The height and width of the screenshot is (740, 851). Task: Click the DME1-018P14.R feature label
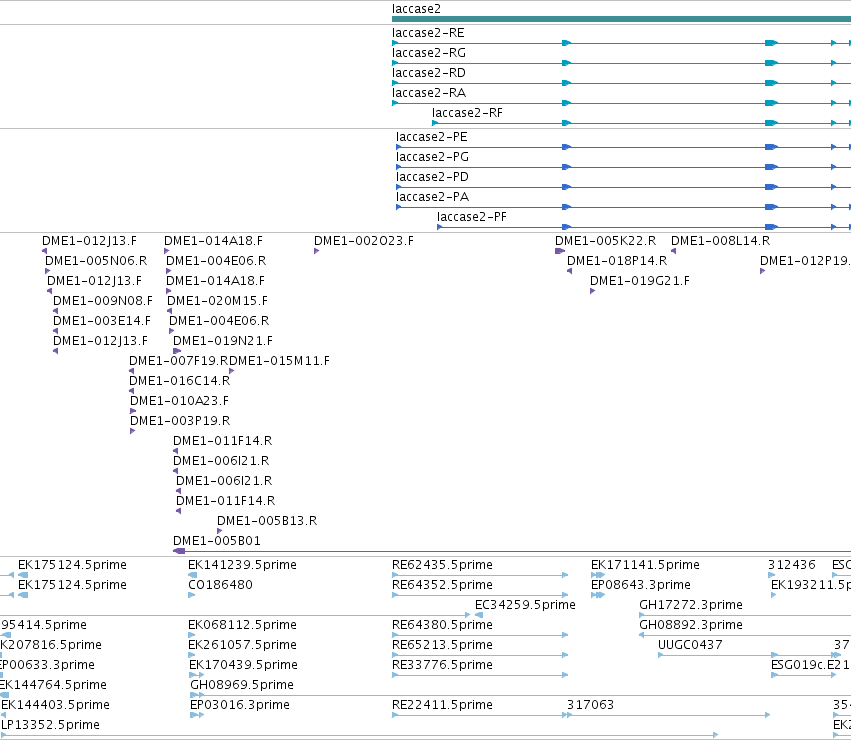click(617, 261)
